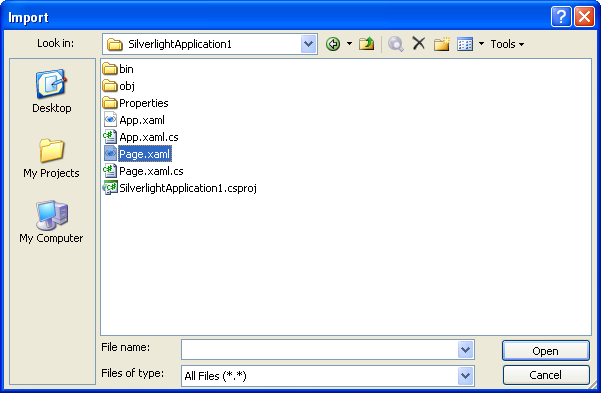Click the Open button
The width and height of the screenshot is (601, 393).
tap(545, 351)
